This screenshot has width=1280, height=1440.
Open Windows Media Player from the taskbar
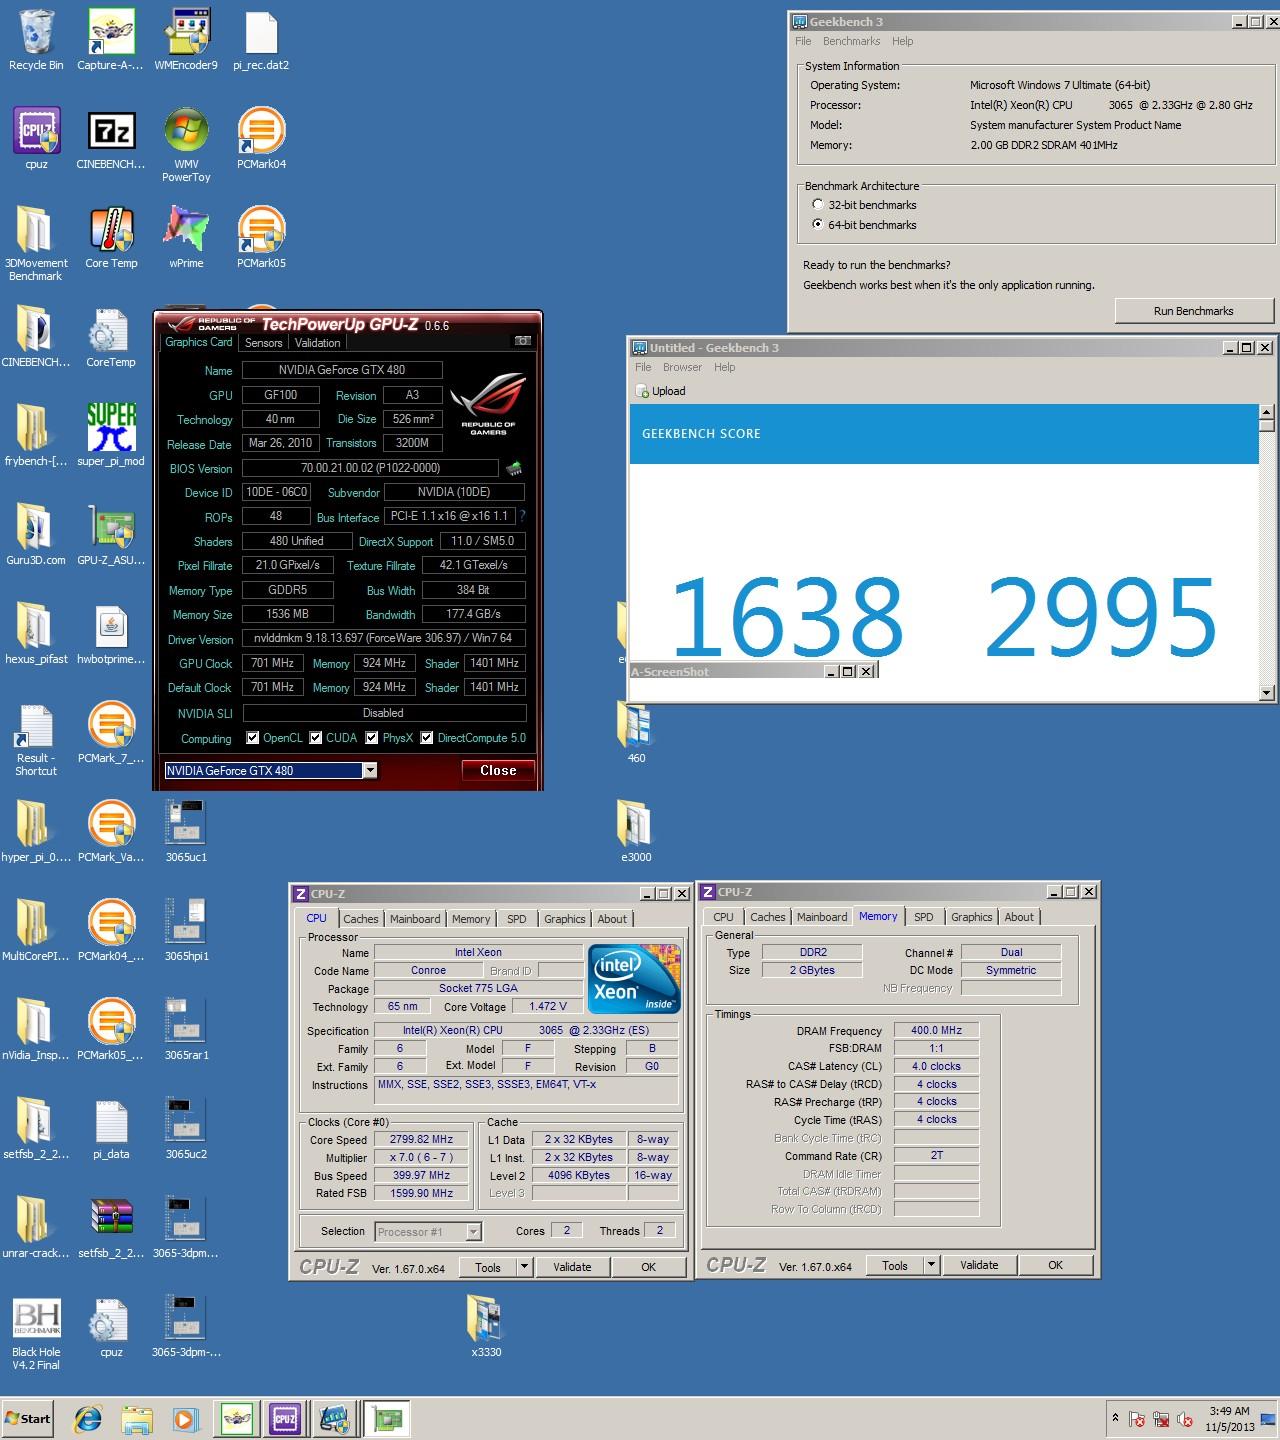[x=184, y=1418]
